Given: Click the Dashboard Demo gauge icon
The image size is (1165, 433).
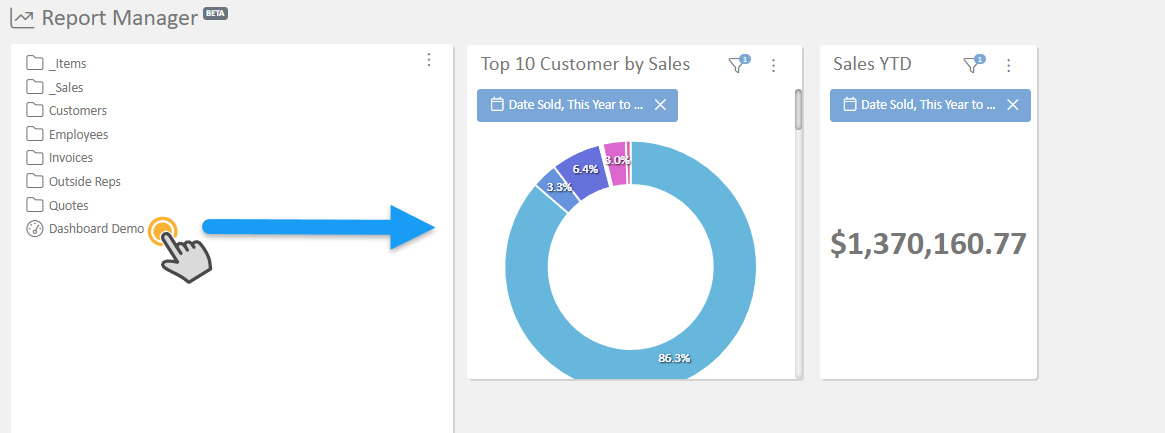Looking at the screenshot, I should point(35,229).
